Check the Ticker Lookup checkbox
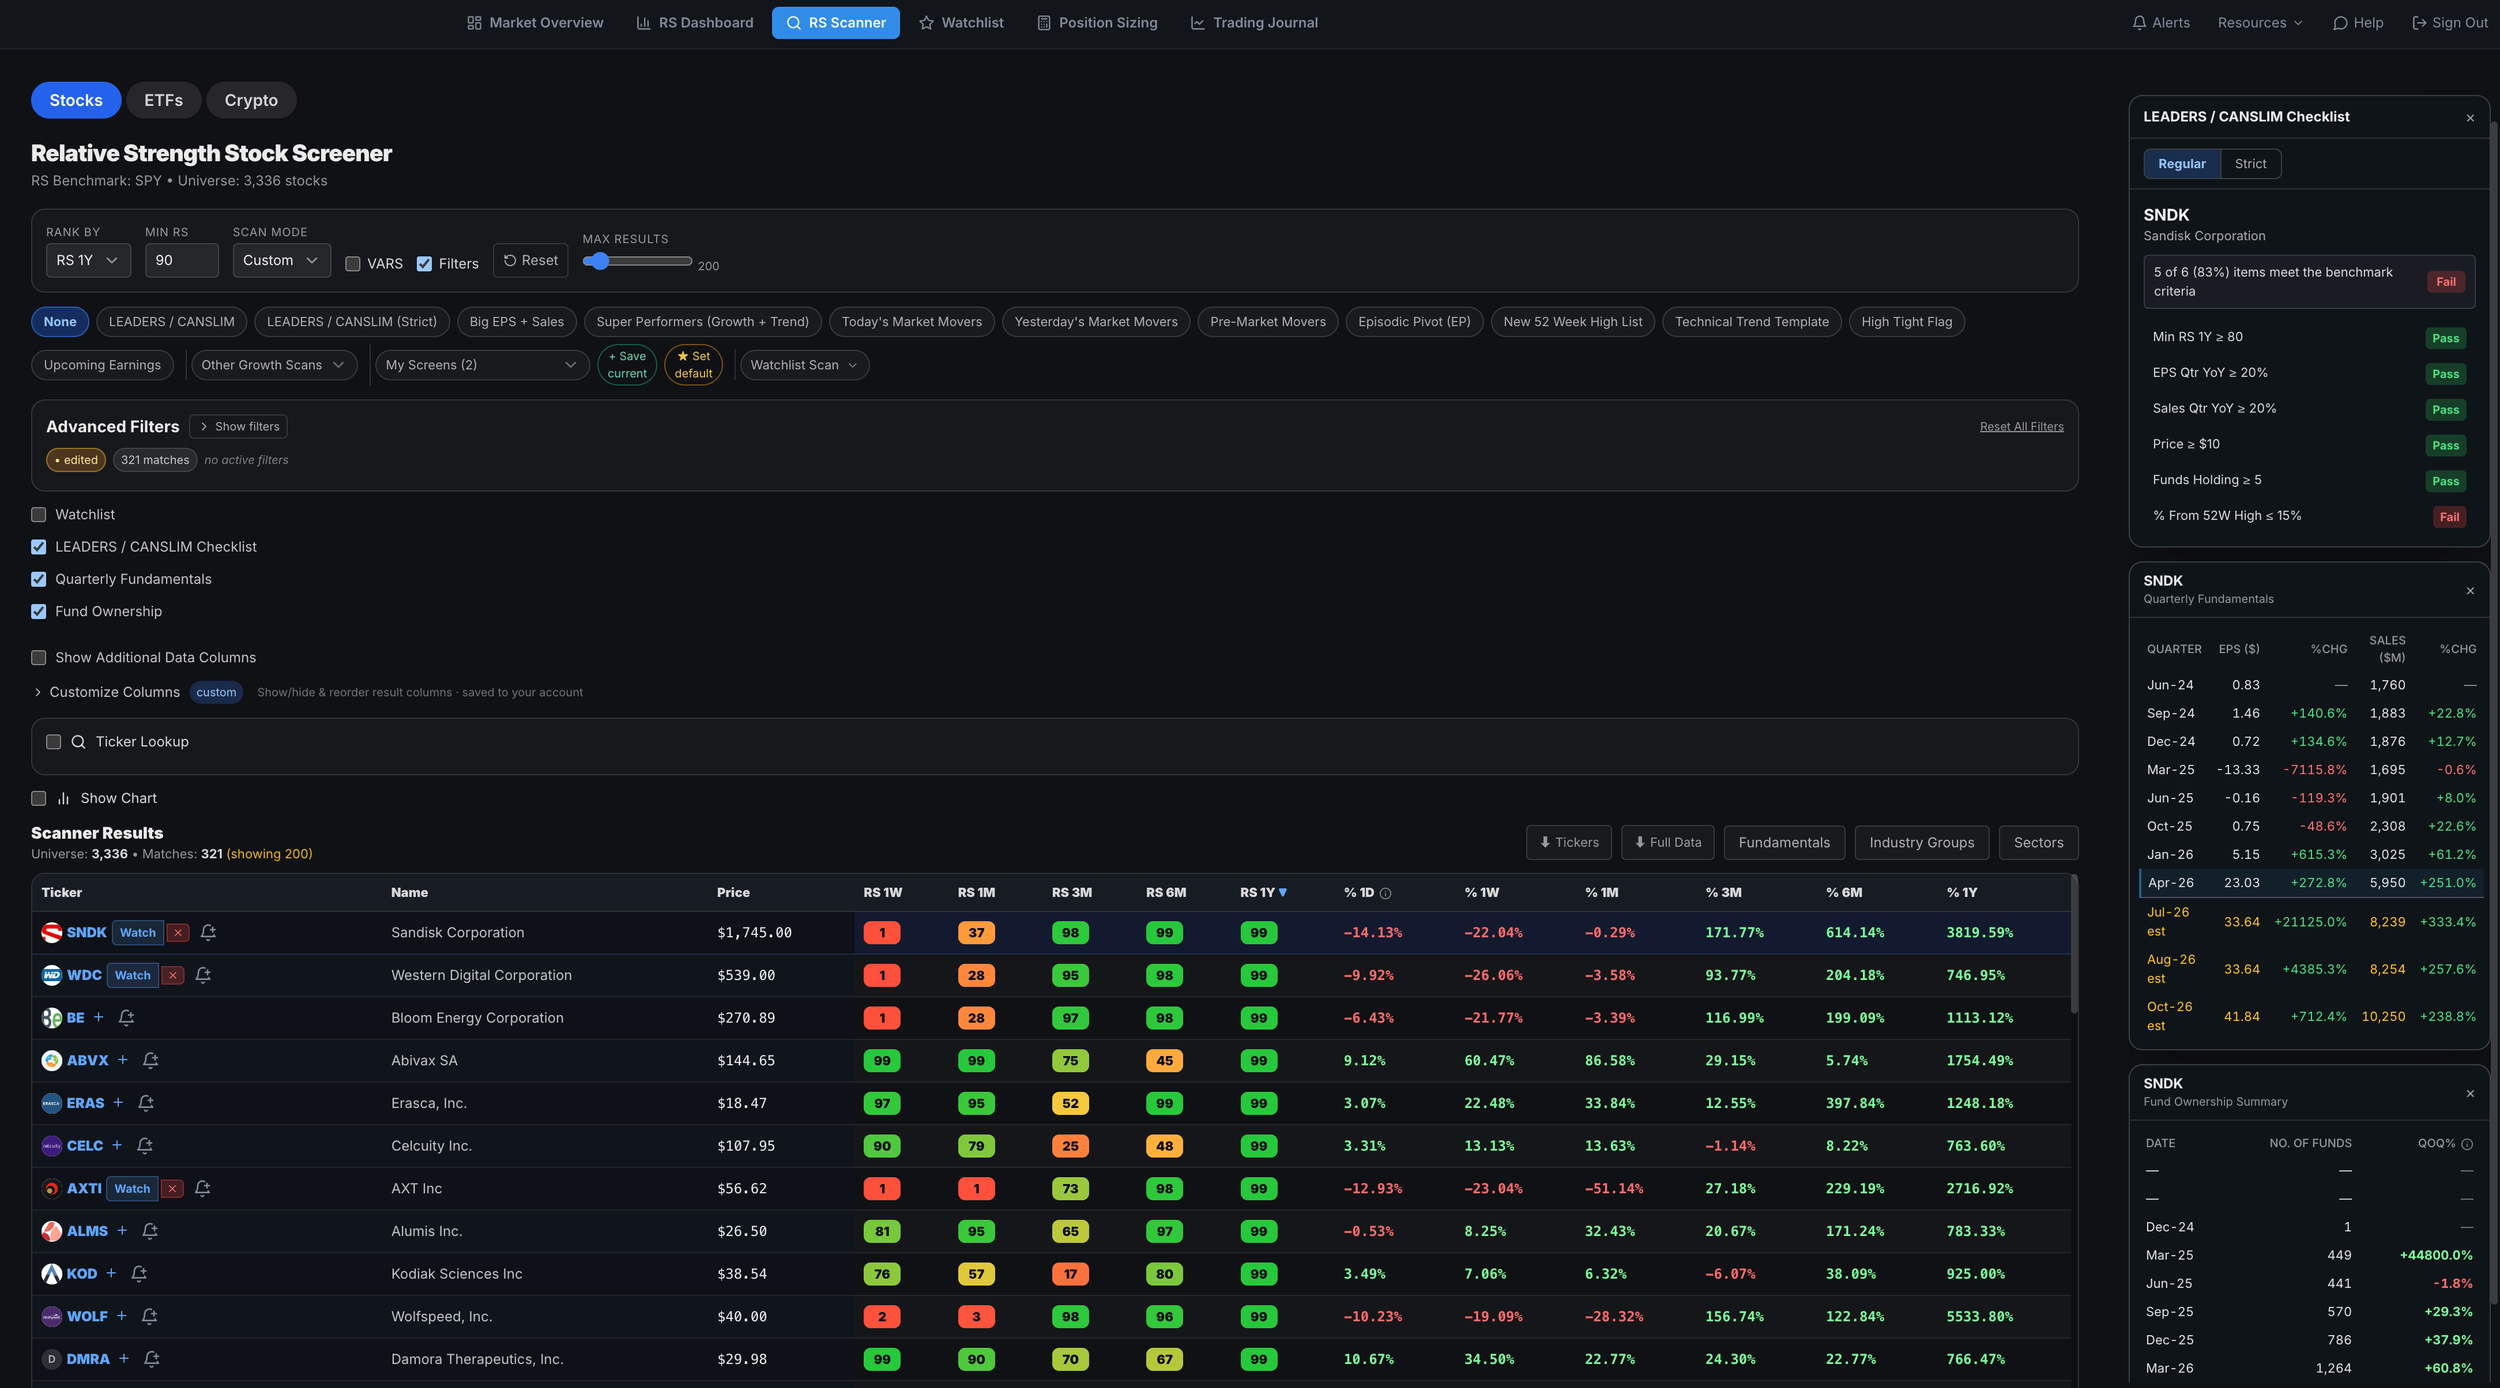Image resolution: width=2500 pixels, height=1388 pixels. coord(54,742)
